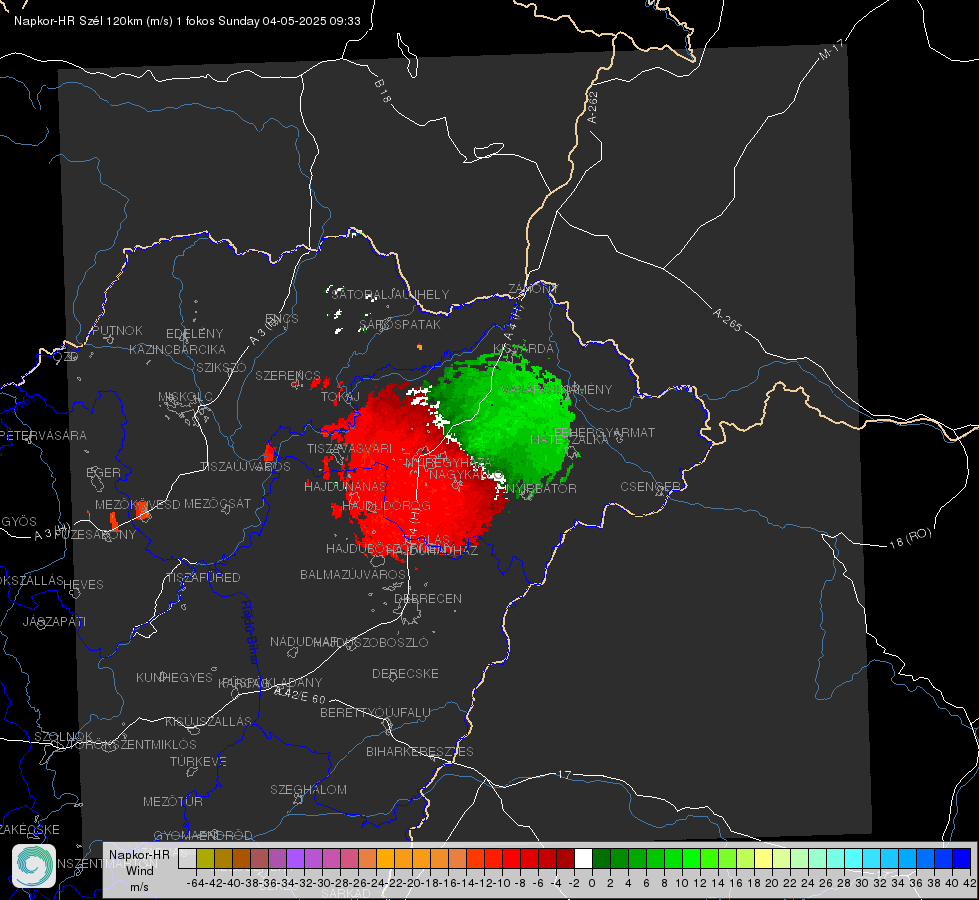The image size is (979, 900).
Task: Select the NÁDUDVAR label
Action: click(303, 641)
